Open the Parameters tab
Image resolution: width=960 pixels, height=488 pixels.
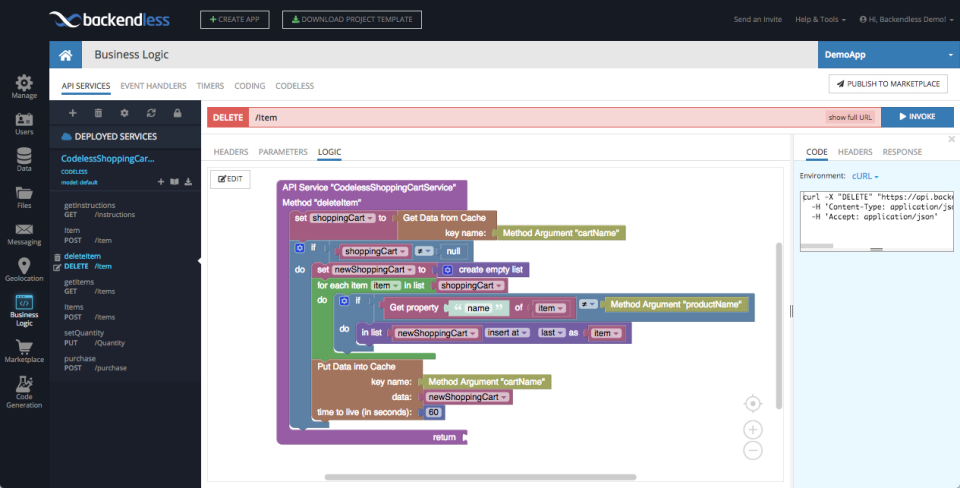pyautogui.click(x=283, y=152)
